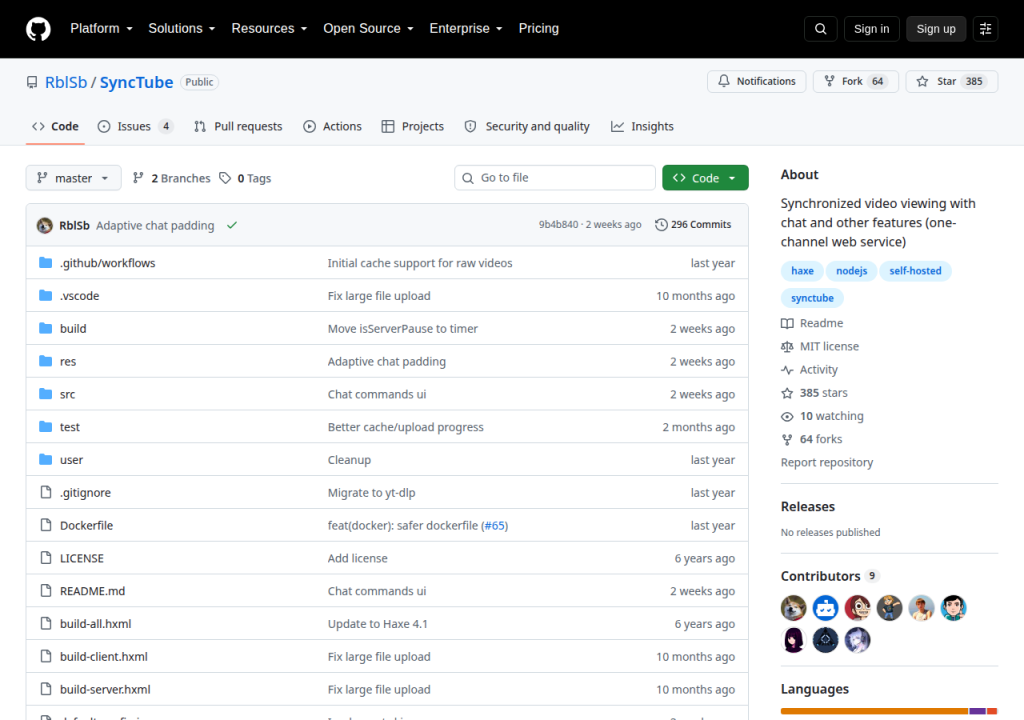Open the res folder

(68, 361)
